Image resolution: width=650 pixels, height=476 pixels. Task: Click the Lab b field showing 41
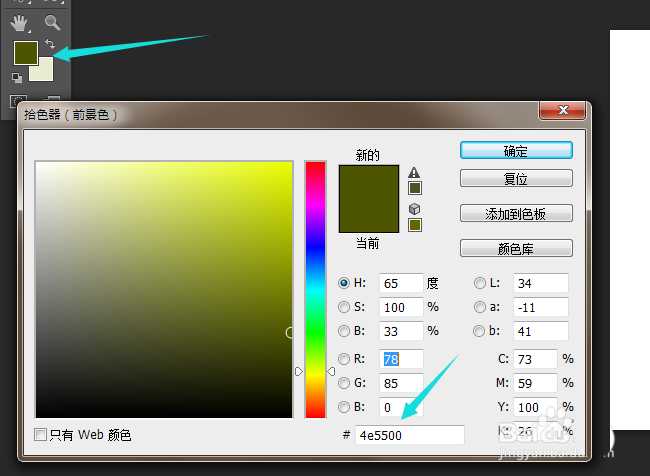[x=541, y=331]
